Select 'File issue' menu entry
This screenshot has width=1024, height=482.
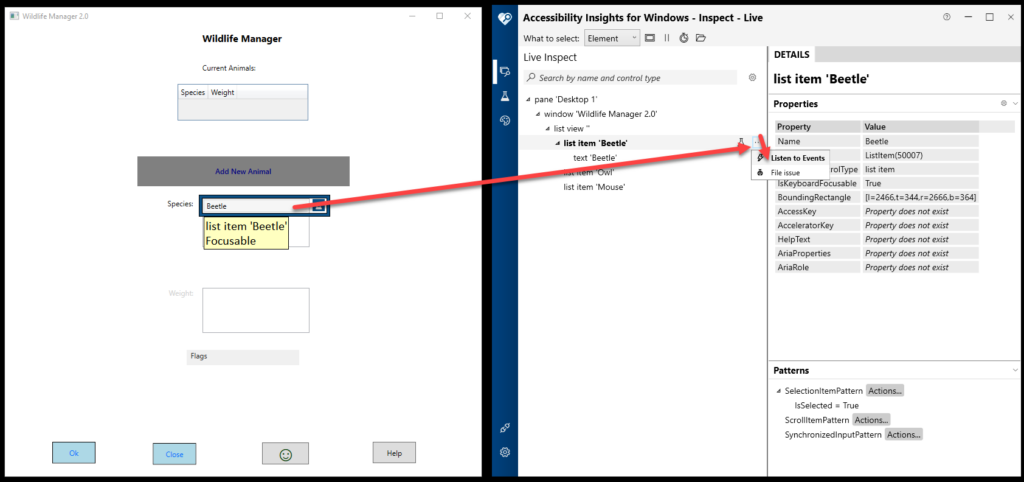[791, 173]
